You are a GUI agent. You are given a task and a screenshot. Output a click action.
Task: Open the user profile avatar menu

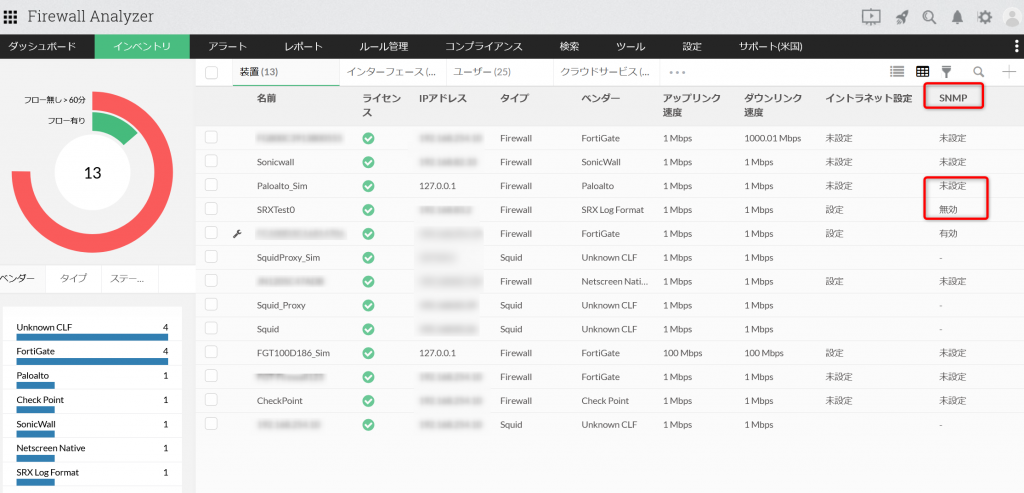coord(1011,17)
